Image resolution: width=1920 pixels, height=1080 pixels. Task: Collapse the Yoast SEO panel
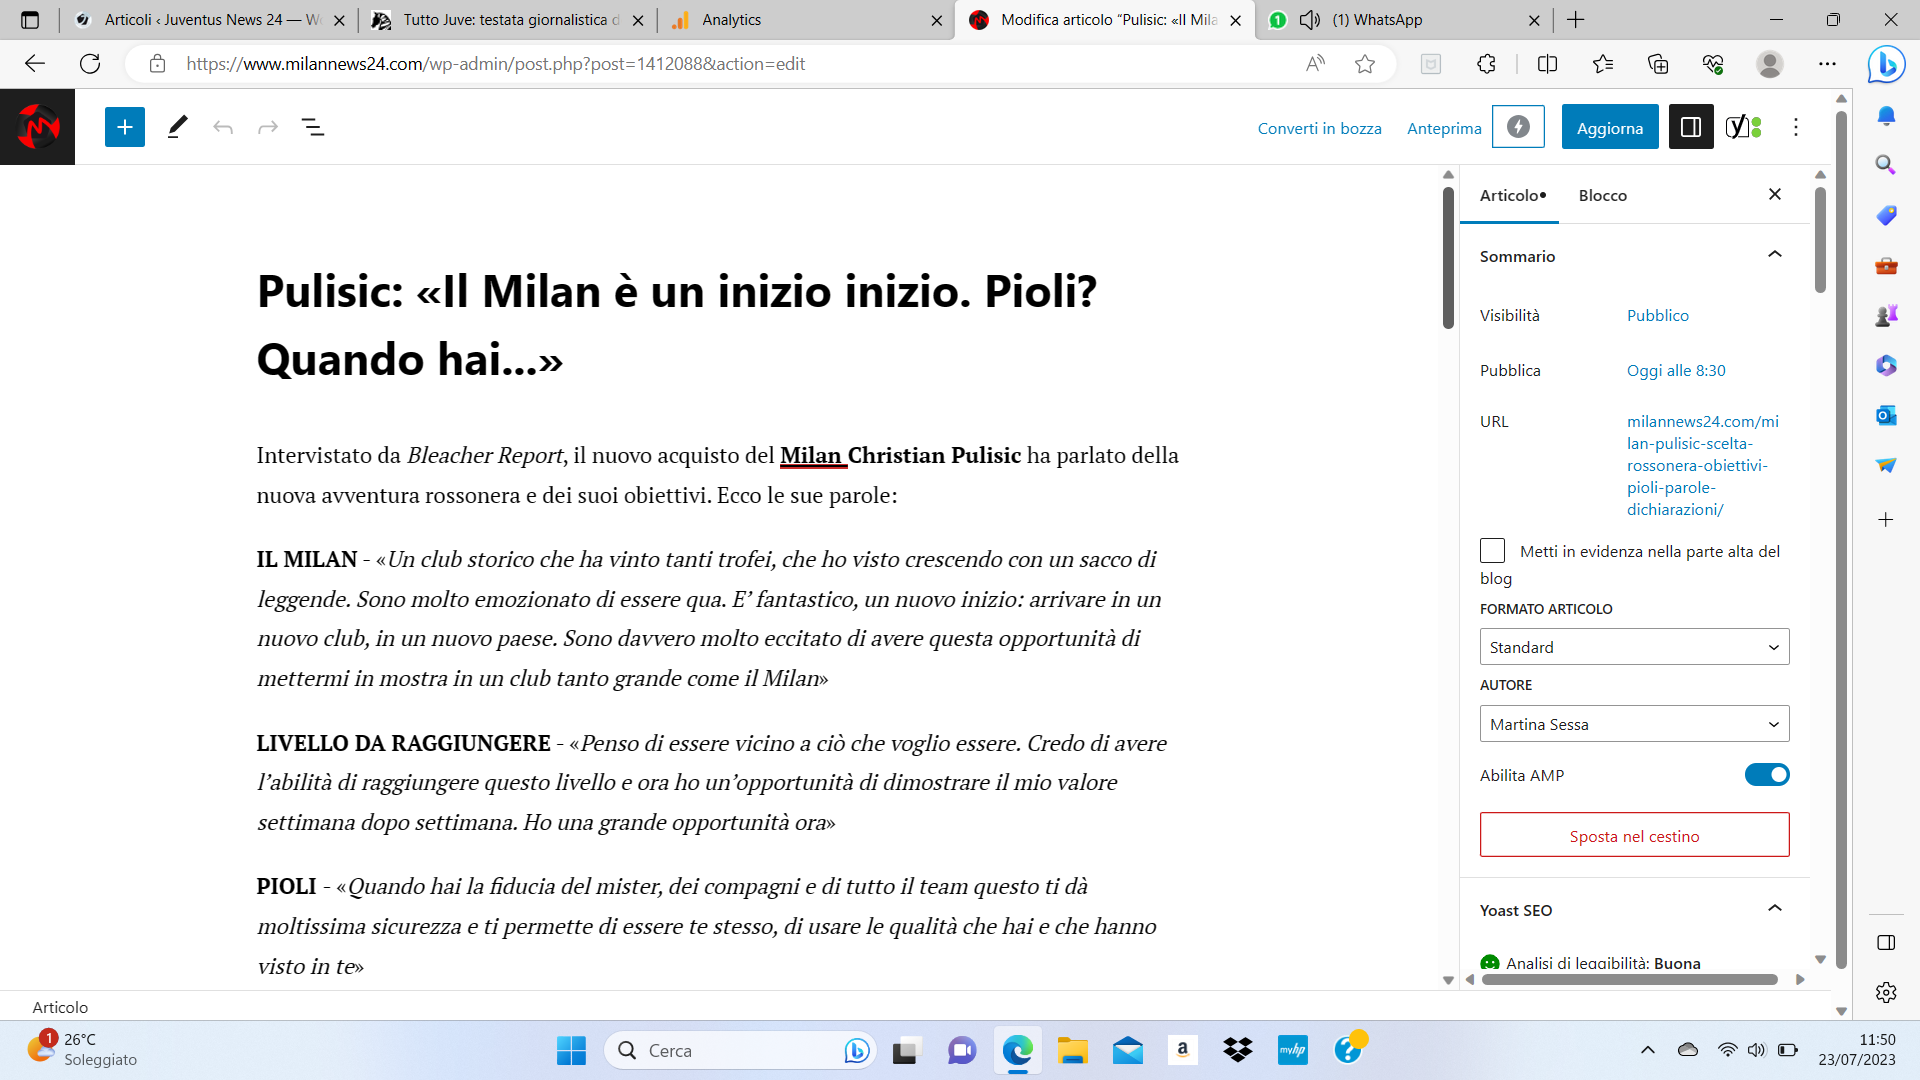click(x=1775, y=909)
